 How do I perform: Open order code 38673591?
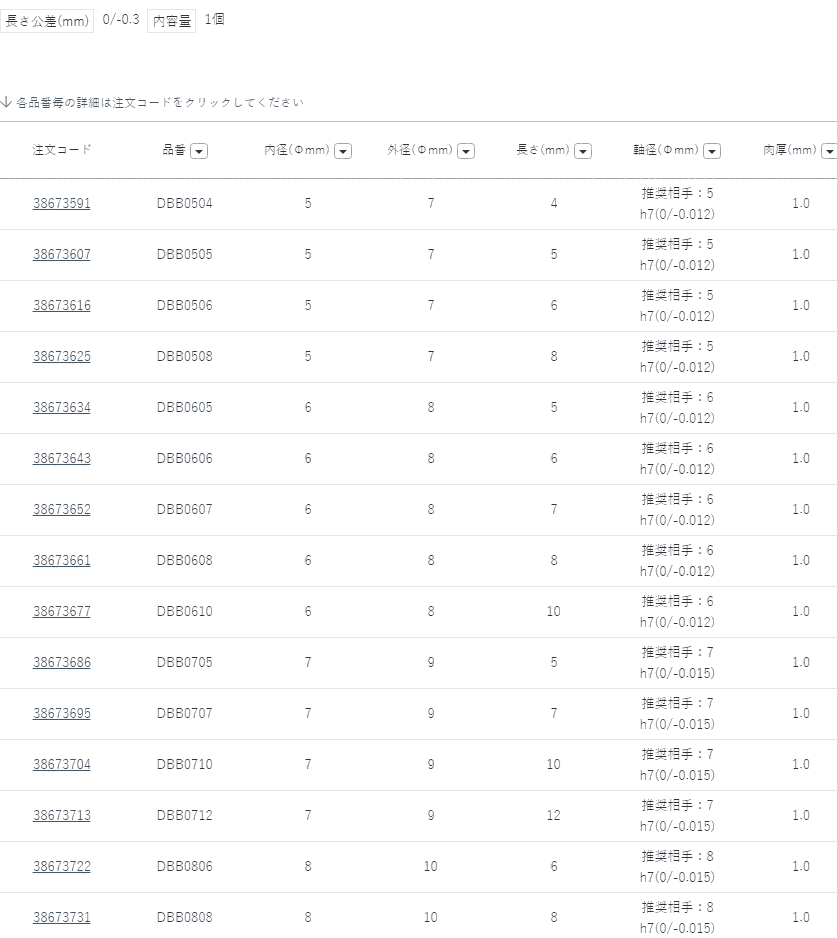pyautogui.click(x=62, y=204)
